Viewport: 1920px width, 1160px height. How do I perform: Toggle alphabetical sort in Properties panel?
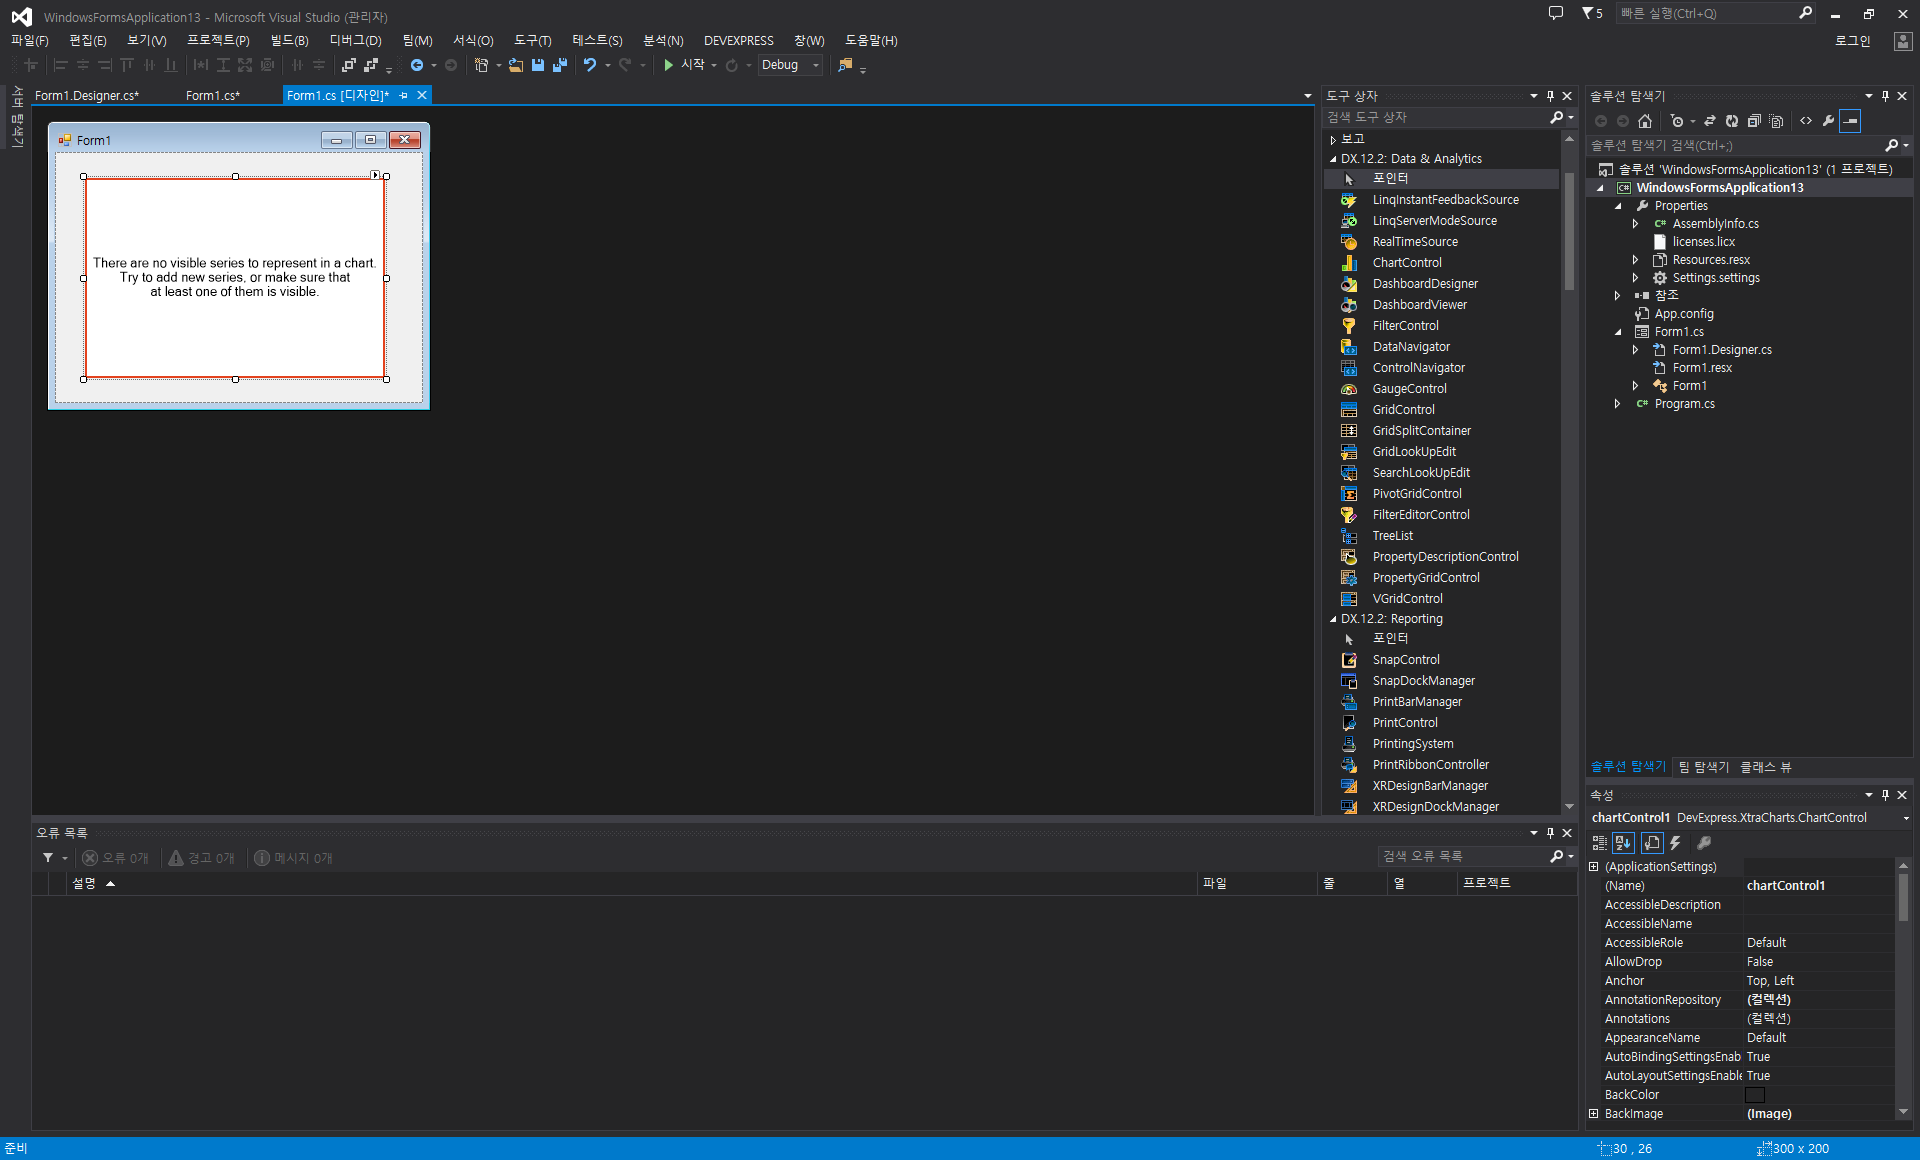(1623, 843)
